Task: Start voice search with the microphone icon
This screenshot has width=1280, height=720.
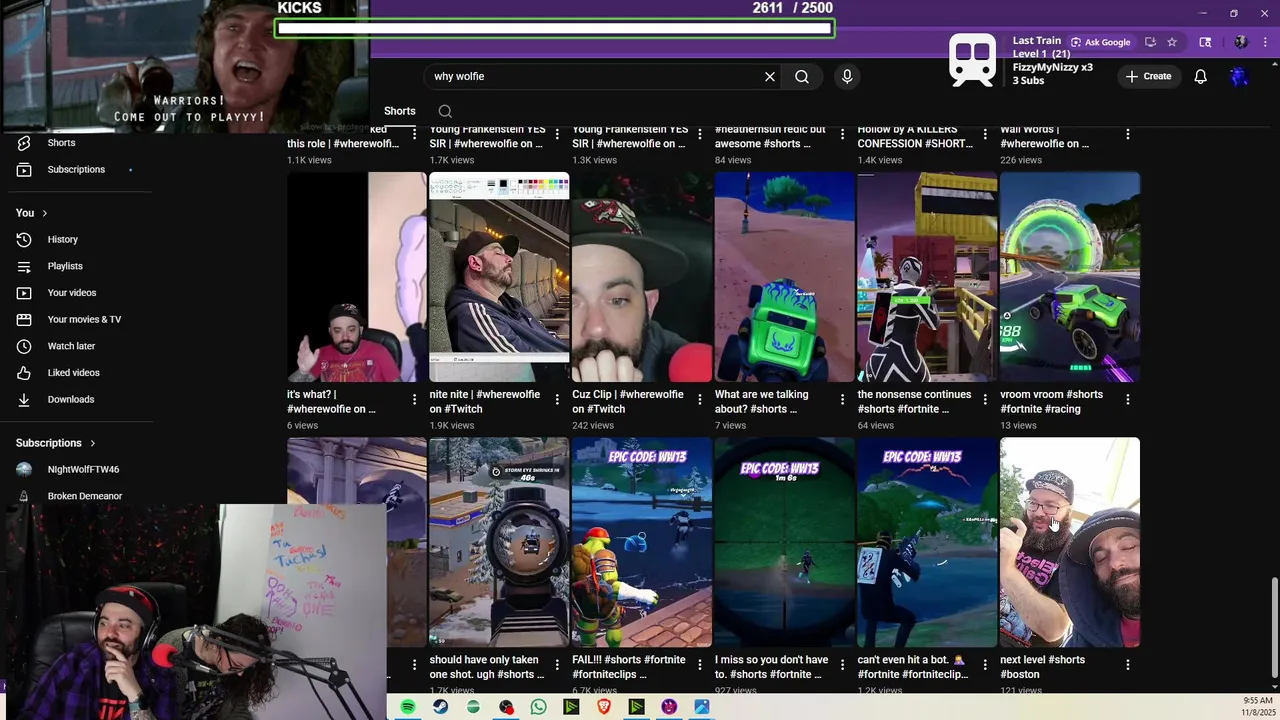Action: tap(847, 77)
